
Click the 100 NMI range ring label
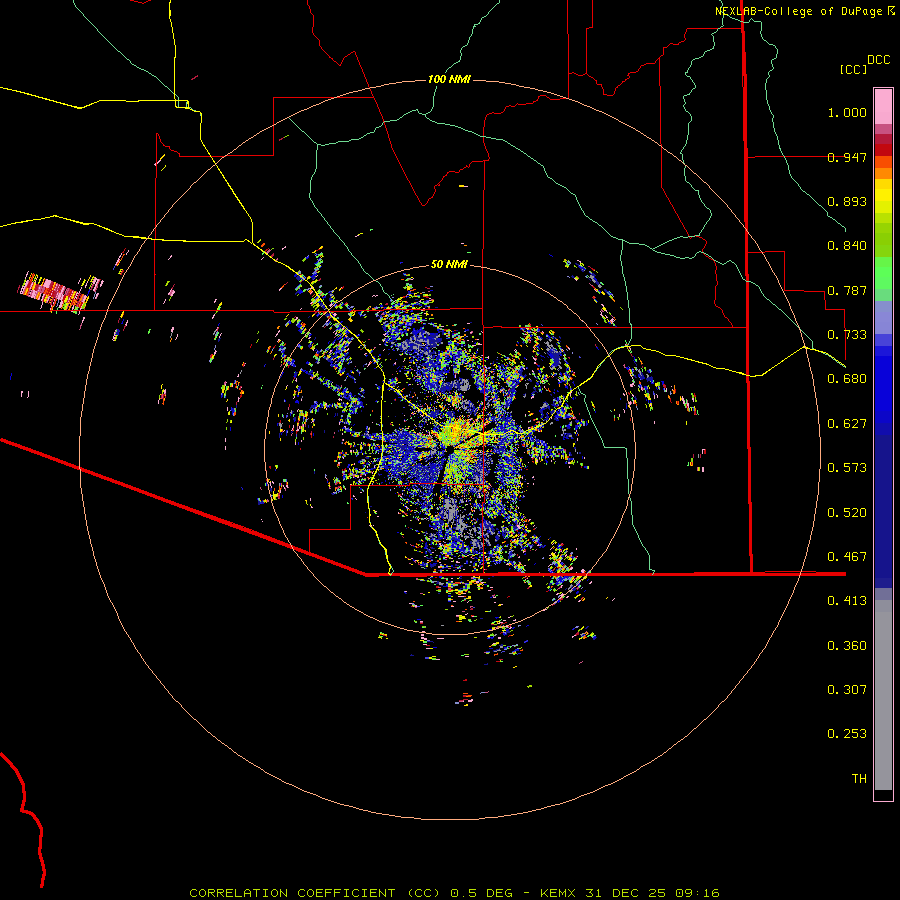pyautogui.click(x=449, y=79)
